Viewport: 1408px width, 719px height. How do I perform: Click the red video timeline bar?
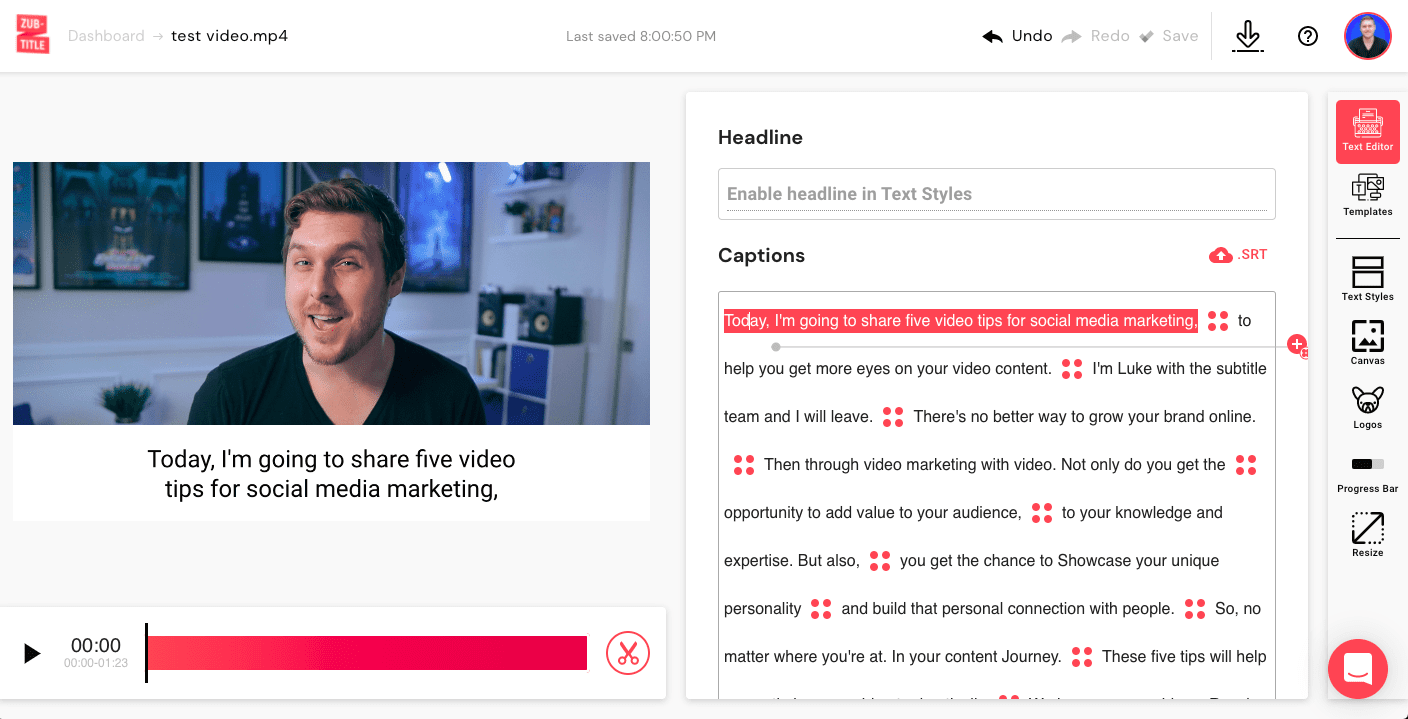(367, 653)
